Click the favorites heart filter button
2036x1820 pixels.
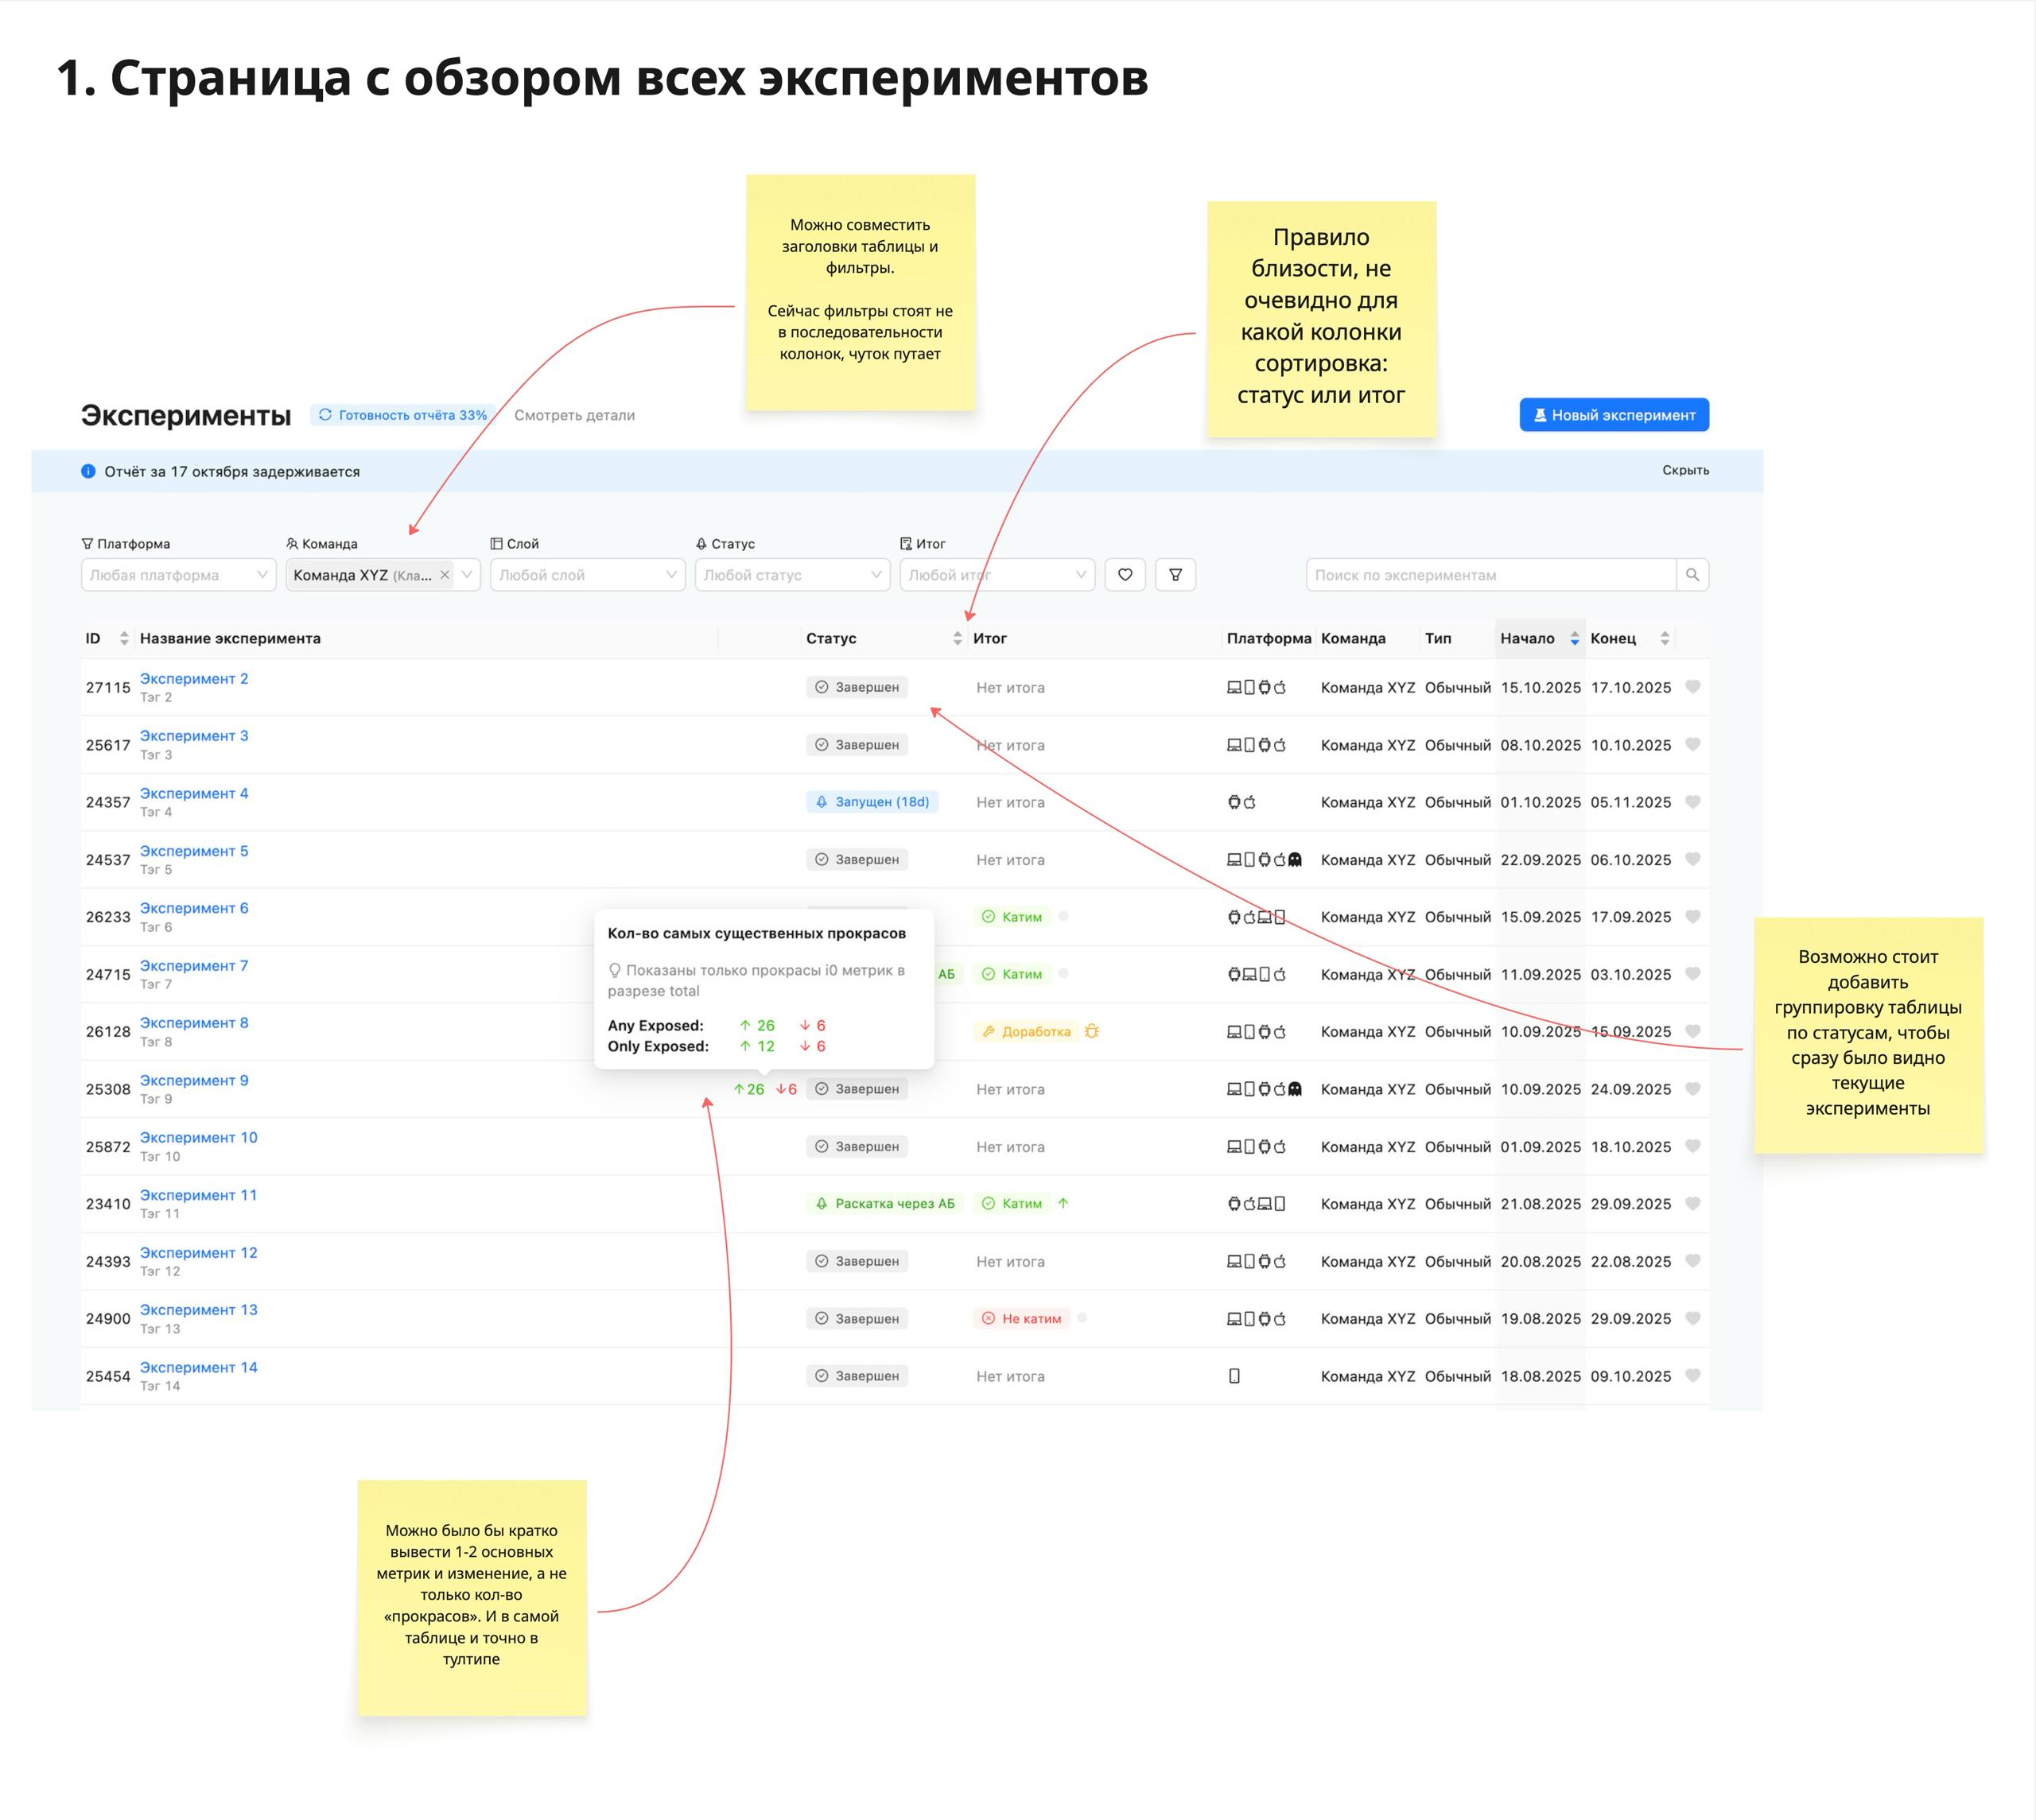coord(1125,575)
